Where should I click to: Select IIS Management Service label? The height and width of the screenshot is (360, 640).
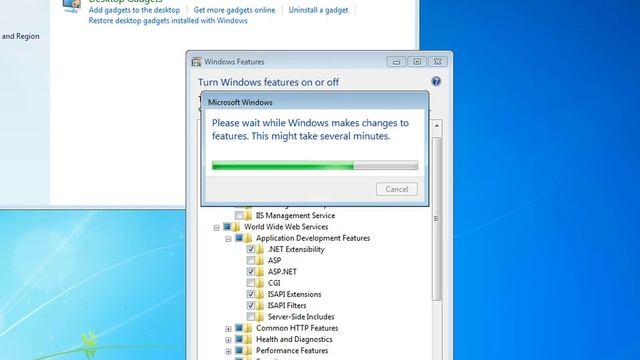pos(295,215)
